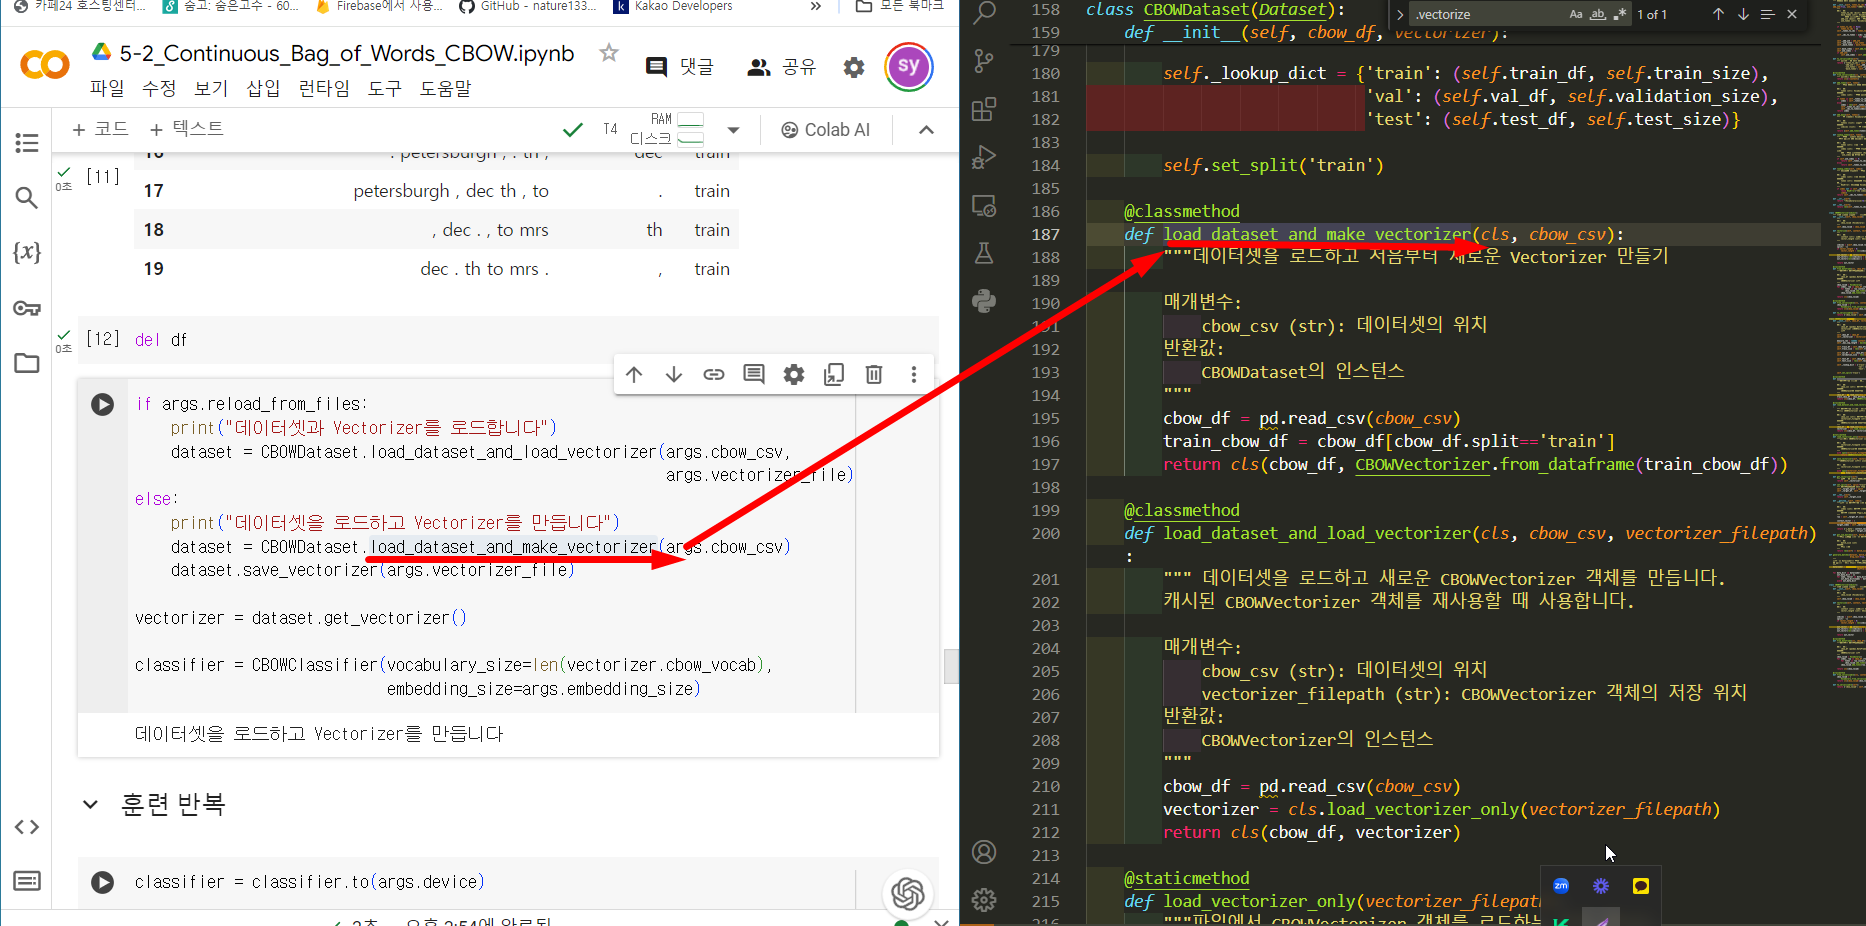Open the 도움말 menu

click(x=445, y=88)
